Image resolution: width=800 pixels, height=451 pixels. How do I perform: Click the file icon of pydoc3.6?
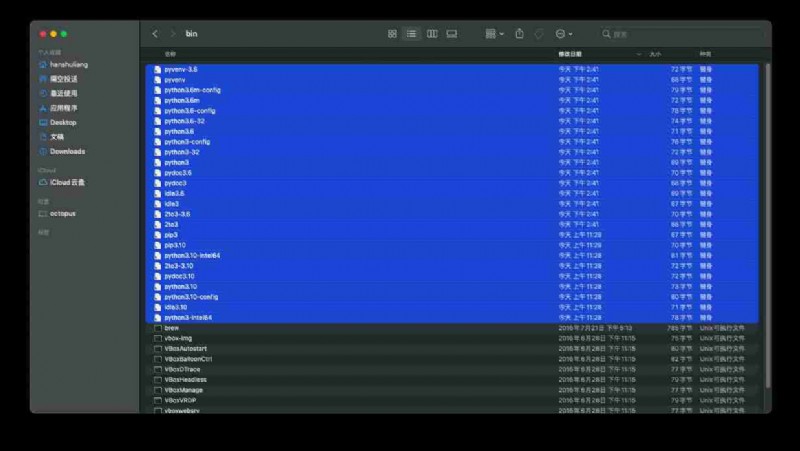coord(158,173)
